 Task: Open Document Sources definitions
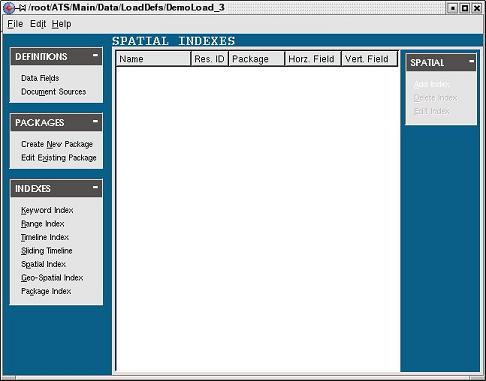tap(54, 92)
